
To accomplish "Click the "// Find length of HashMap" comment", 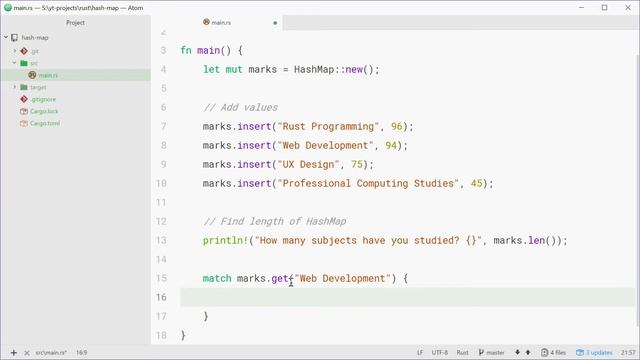I will [274, 222].
